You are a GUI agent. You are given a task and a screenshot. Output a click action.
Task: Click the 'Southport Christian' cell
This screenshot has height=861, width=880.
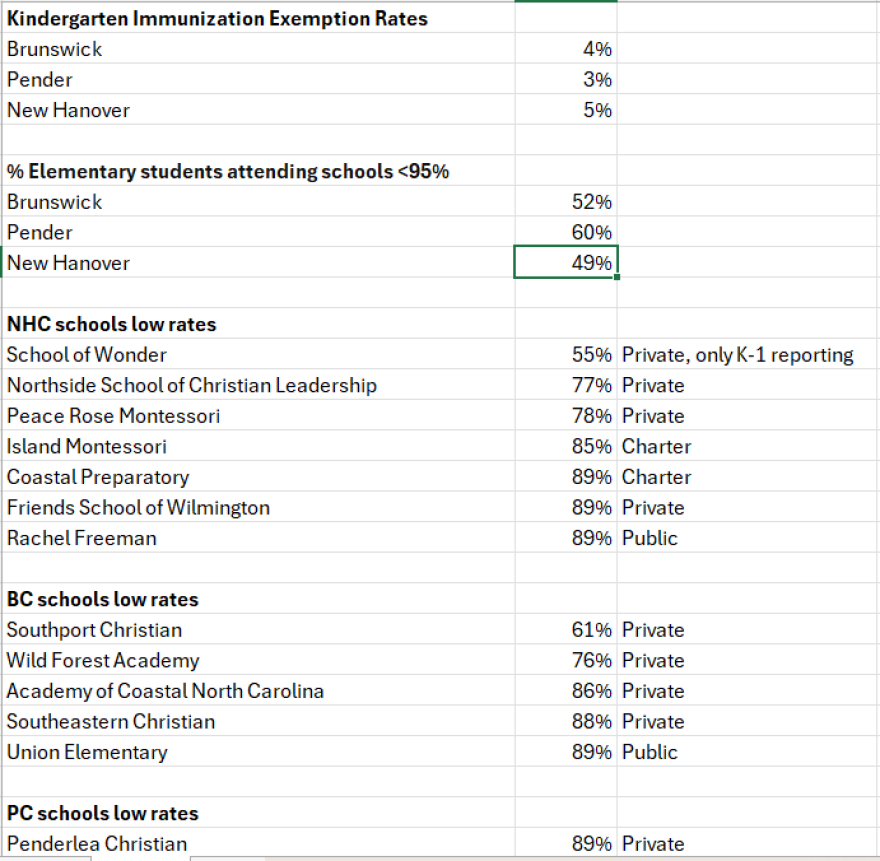pyautogui.click(x=94, y=630)
